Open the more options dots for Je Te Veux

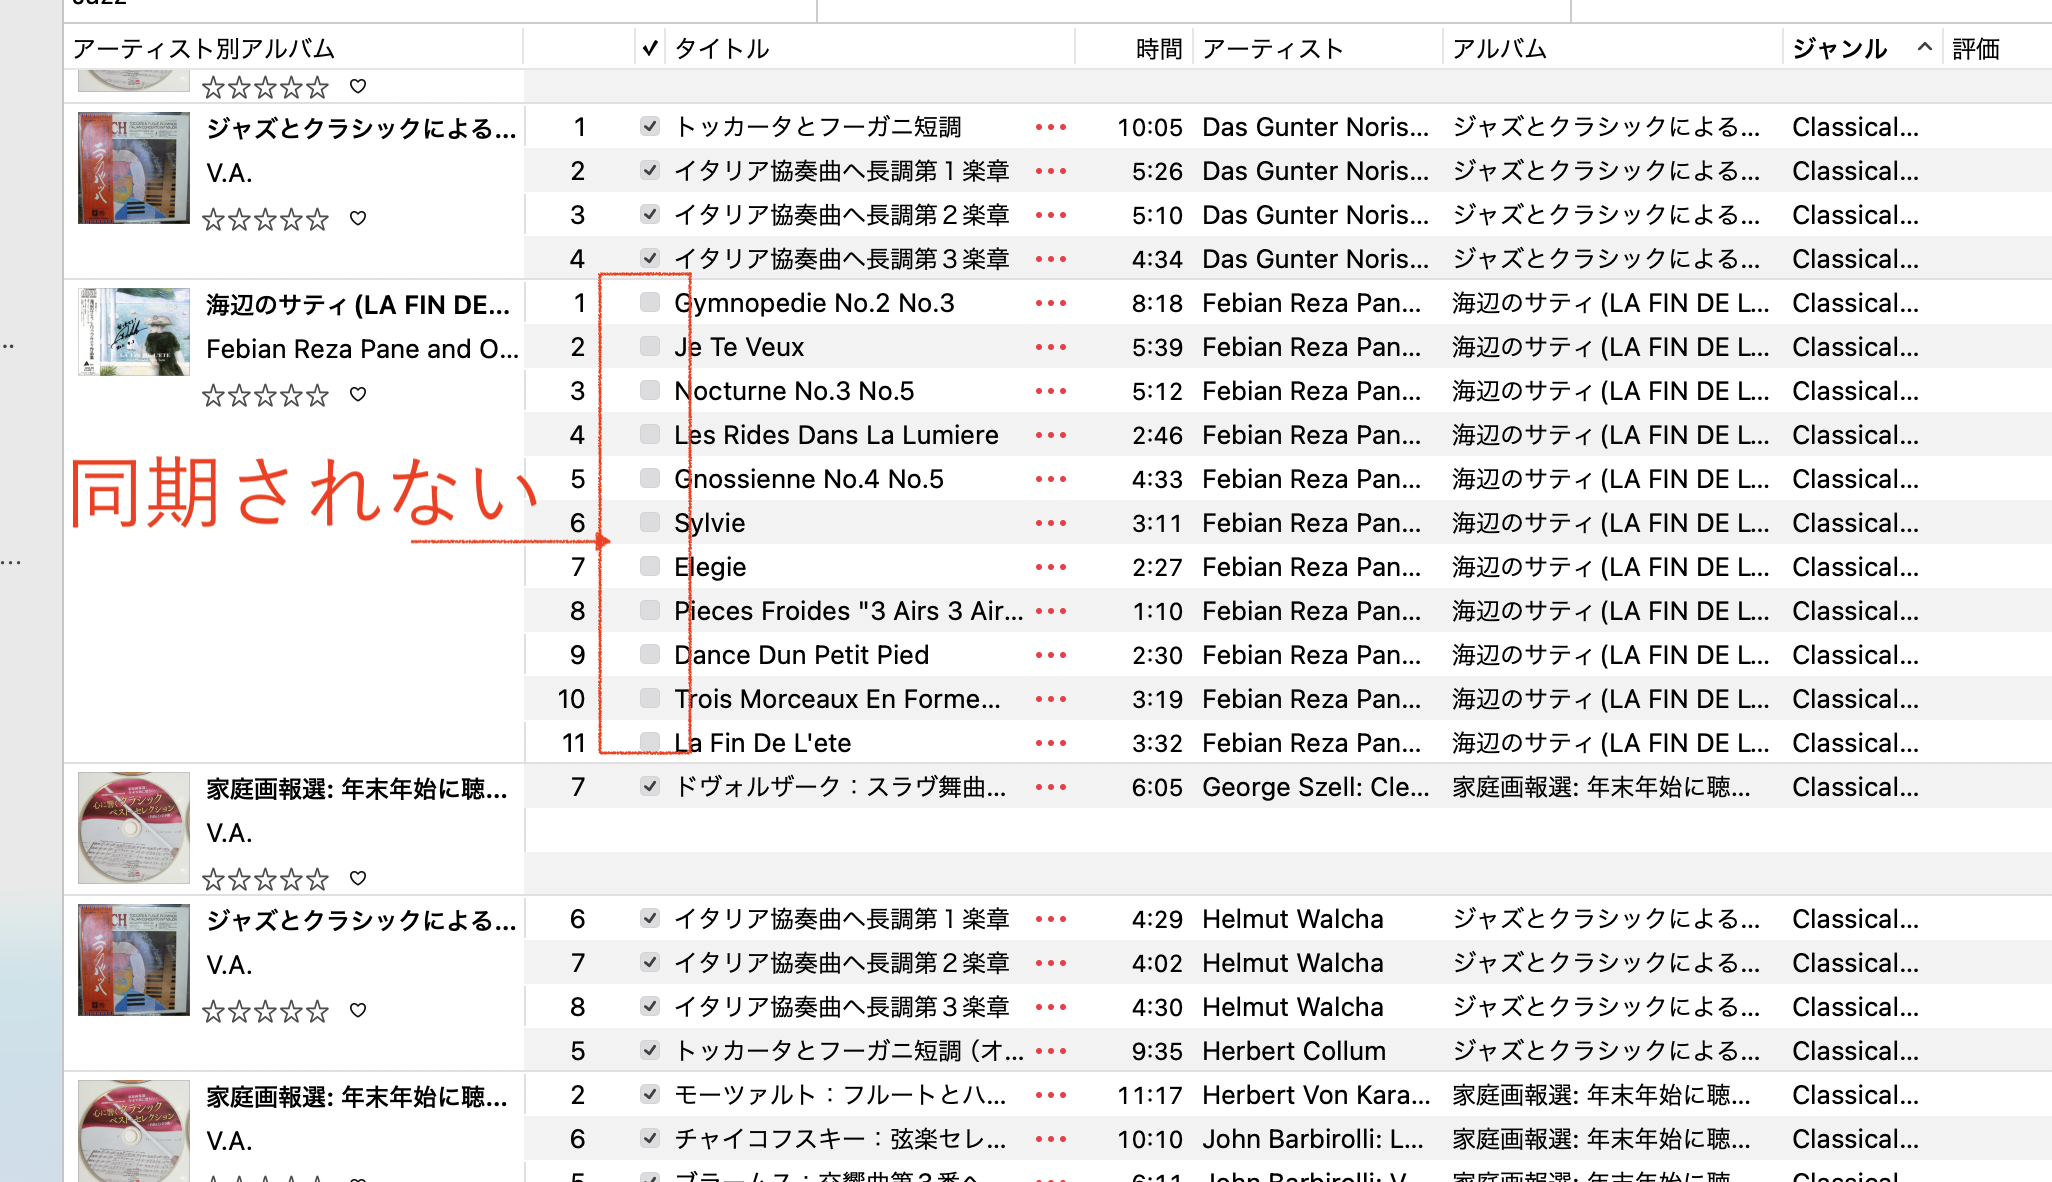[1050, 347]
